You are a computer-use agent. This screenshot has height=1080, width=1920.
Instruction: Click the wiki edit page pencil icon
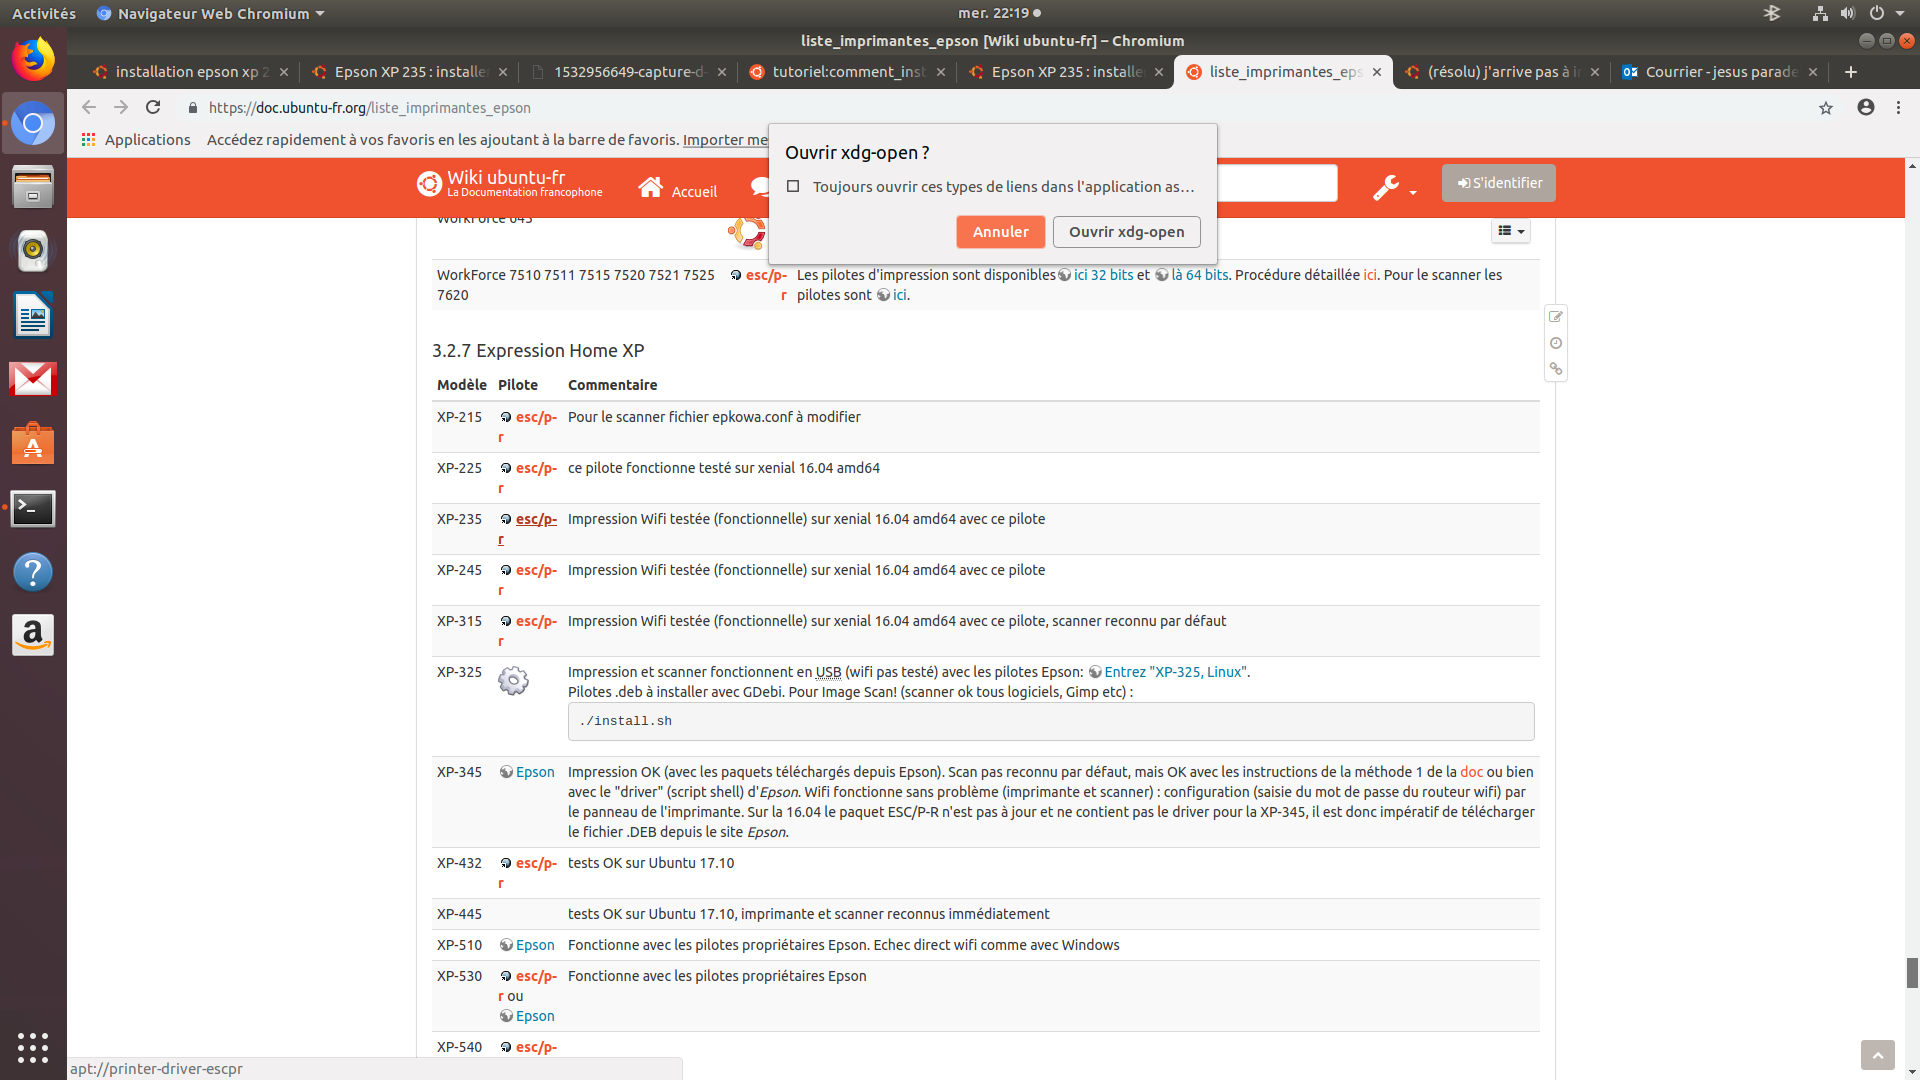click(1556, 317)
